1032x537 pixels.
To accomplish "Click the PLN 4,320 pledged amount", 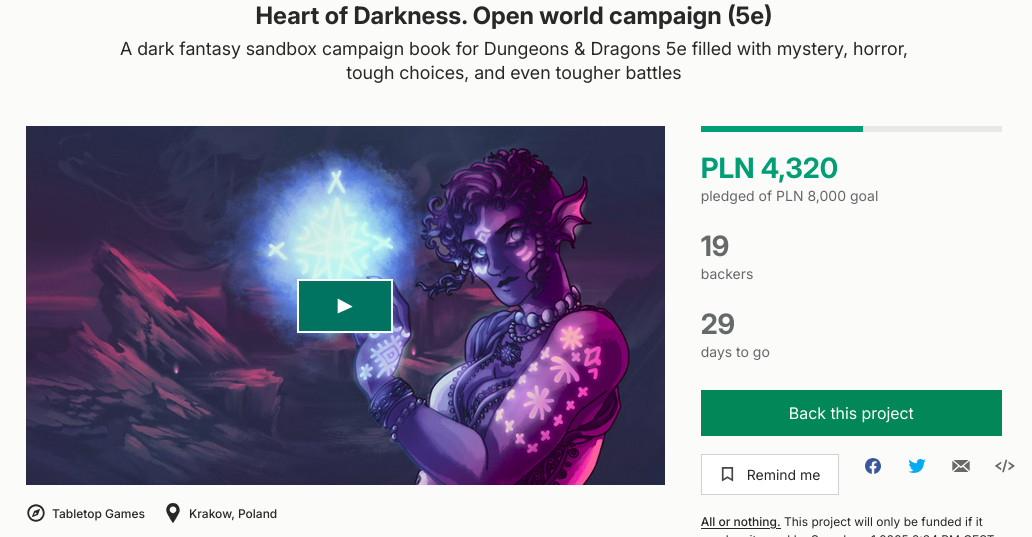I will pyautogui.click(x=769, y=168).
